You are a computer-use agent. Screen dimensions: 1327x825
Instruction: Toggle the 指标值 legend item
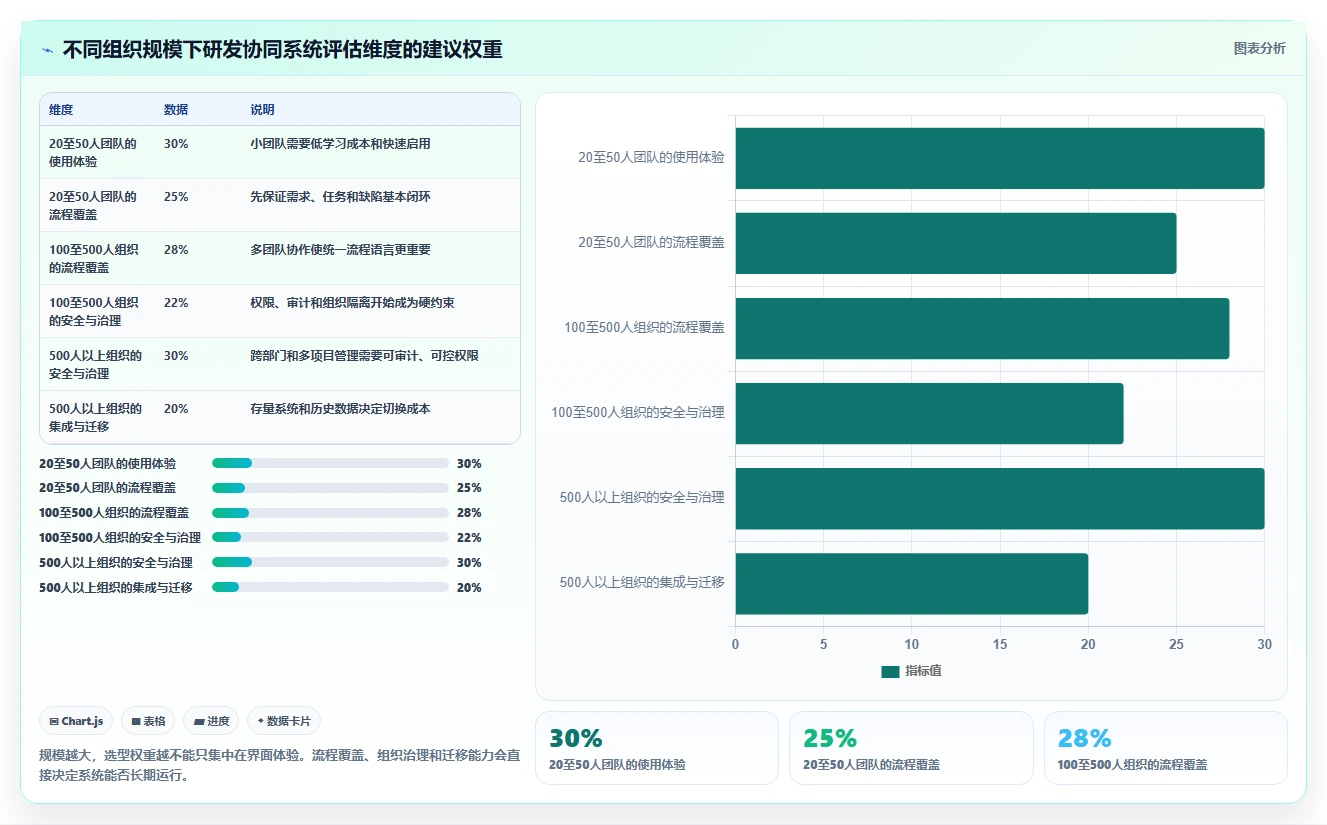pos(911,671)
